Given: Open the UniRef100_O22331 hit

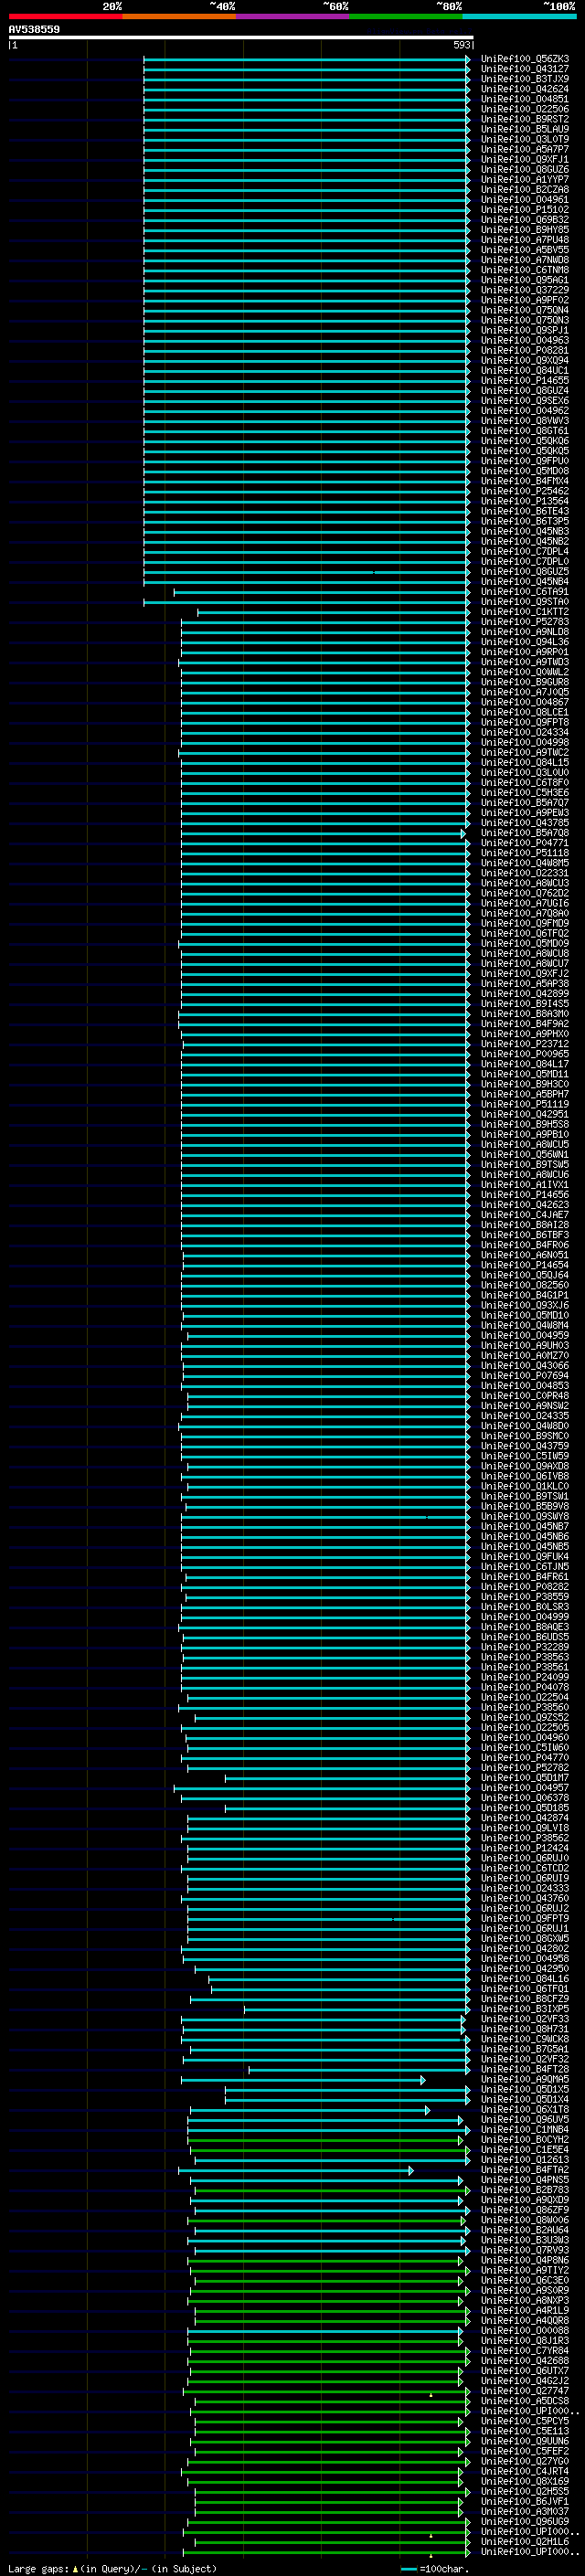Looking at the screenshot, I should 525,873.
